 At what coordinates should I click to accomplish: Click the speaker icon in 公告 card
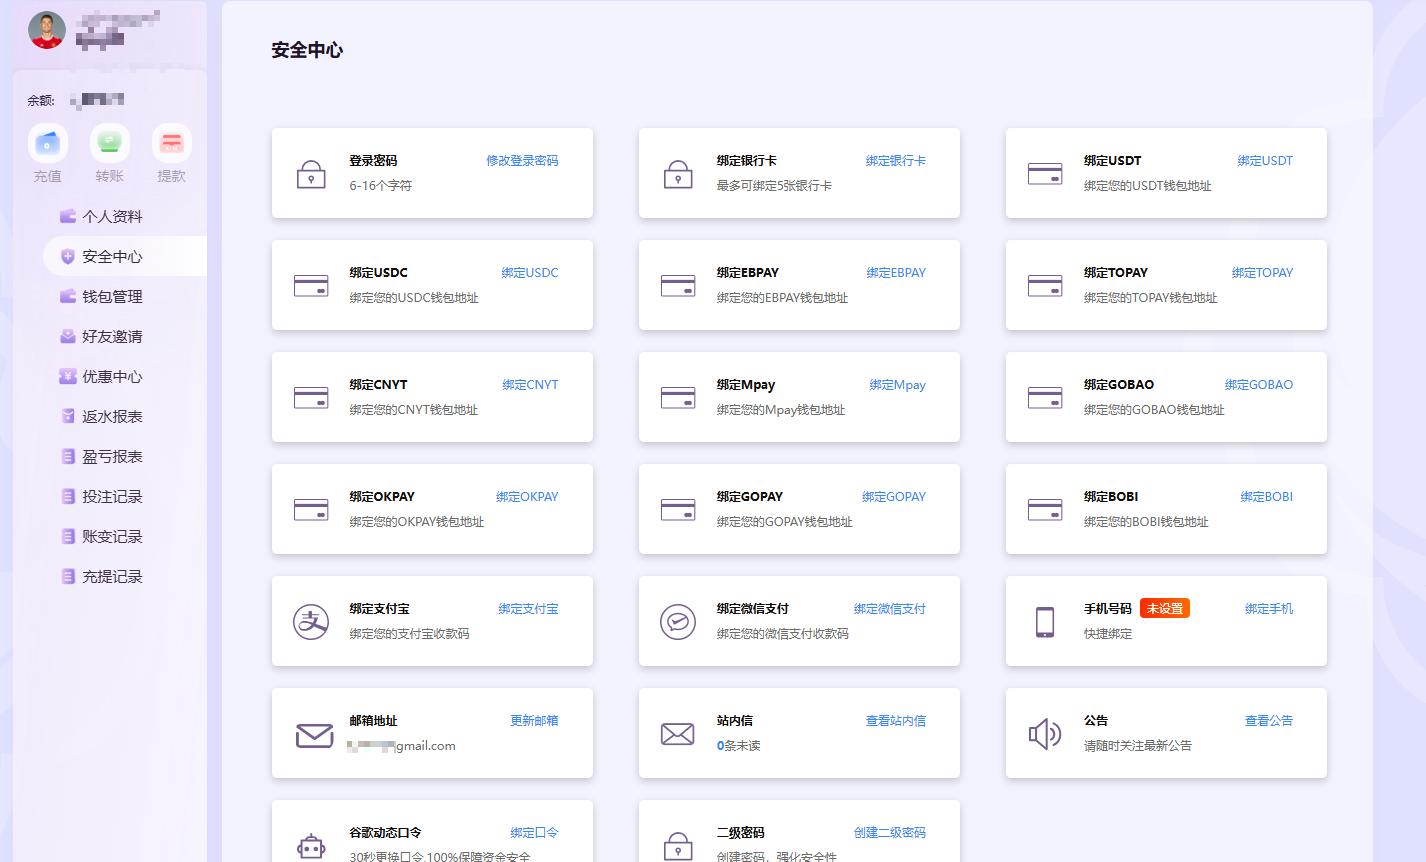1045,734
